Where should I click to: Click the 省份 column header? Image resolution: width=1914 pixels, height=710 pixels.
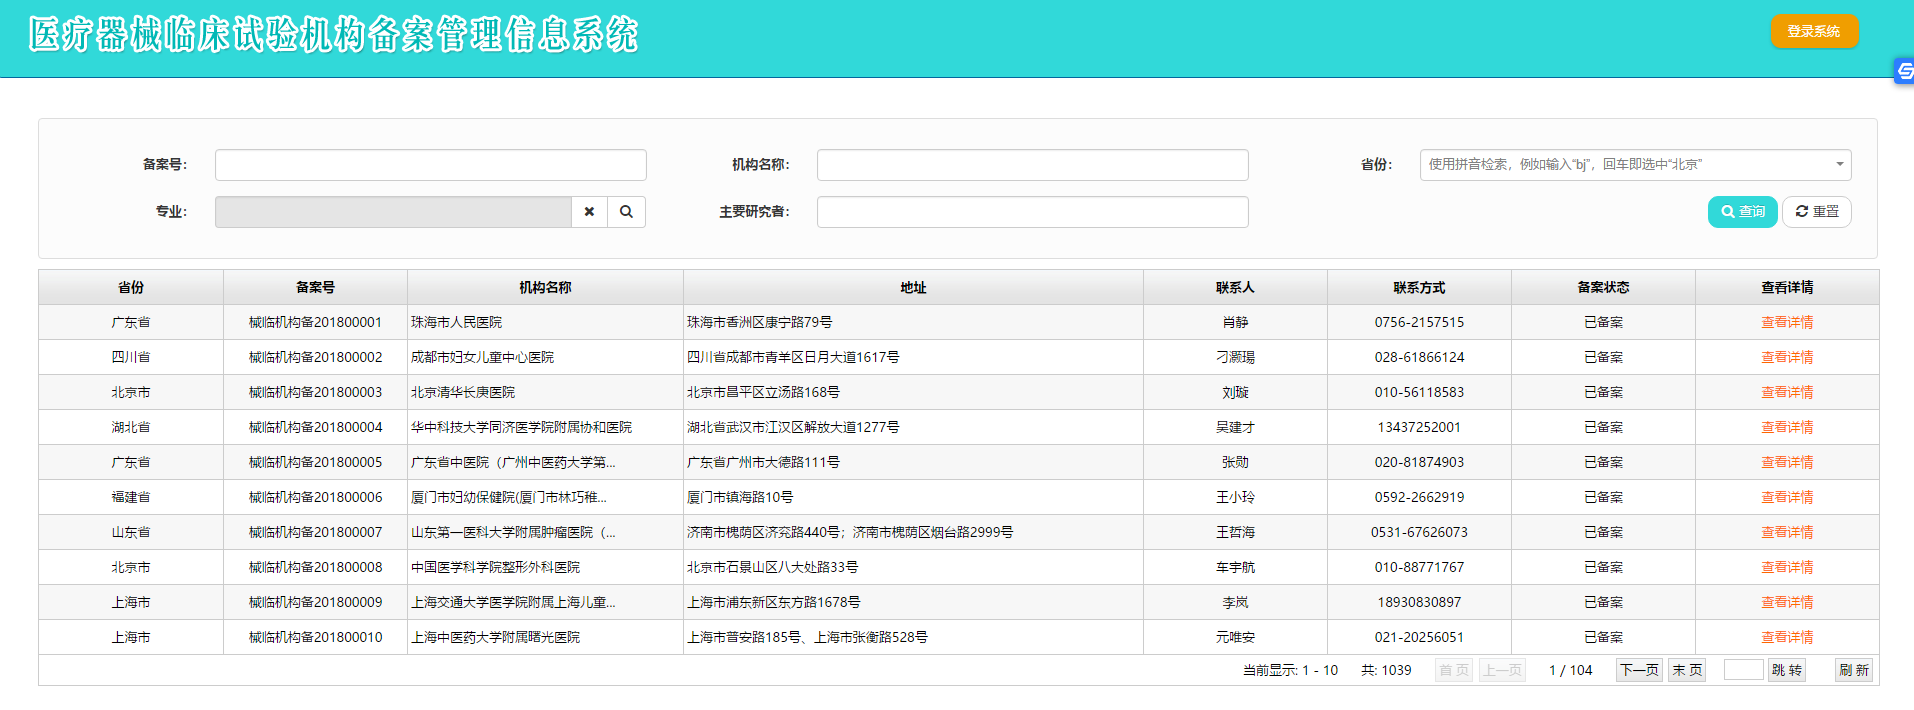131,287
